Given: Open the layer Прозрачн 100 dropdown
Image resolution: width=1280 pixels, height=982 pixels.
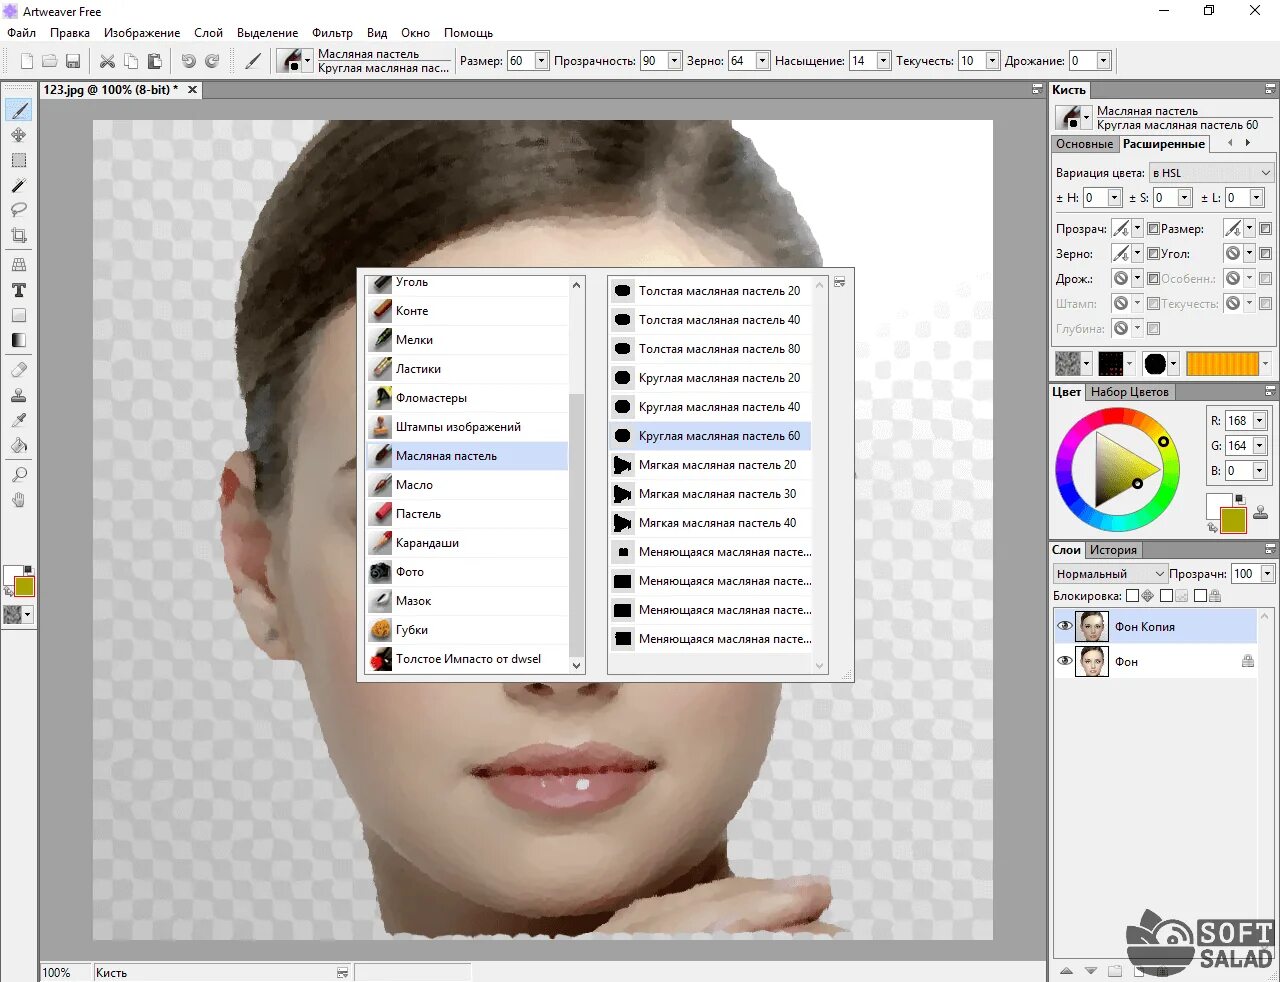Looking at the screenshot, I should click(x=1267, y=574).
